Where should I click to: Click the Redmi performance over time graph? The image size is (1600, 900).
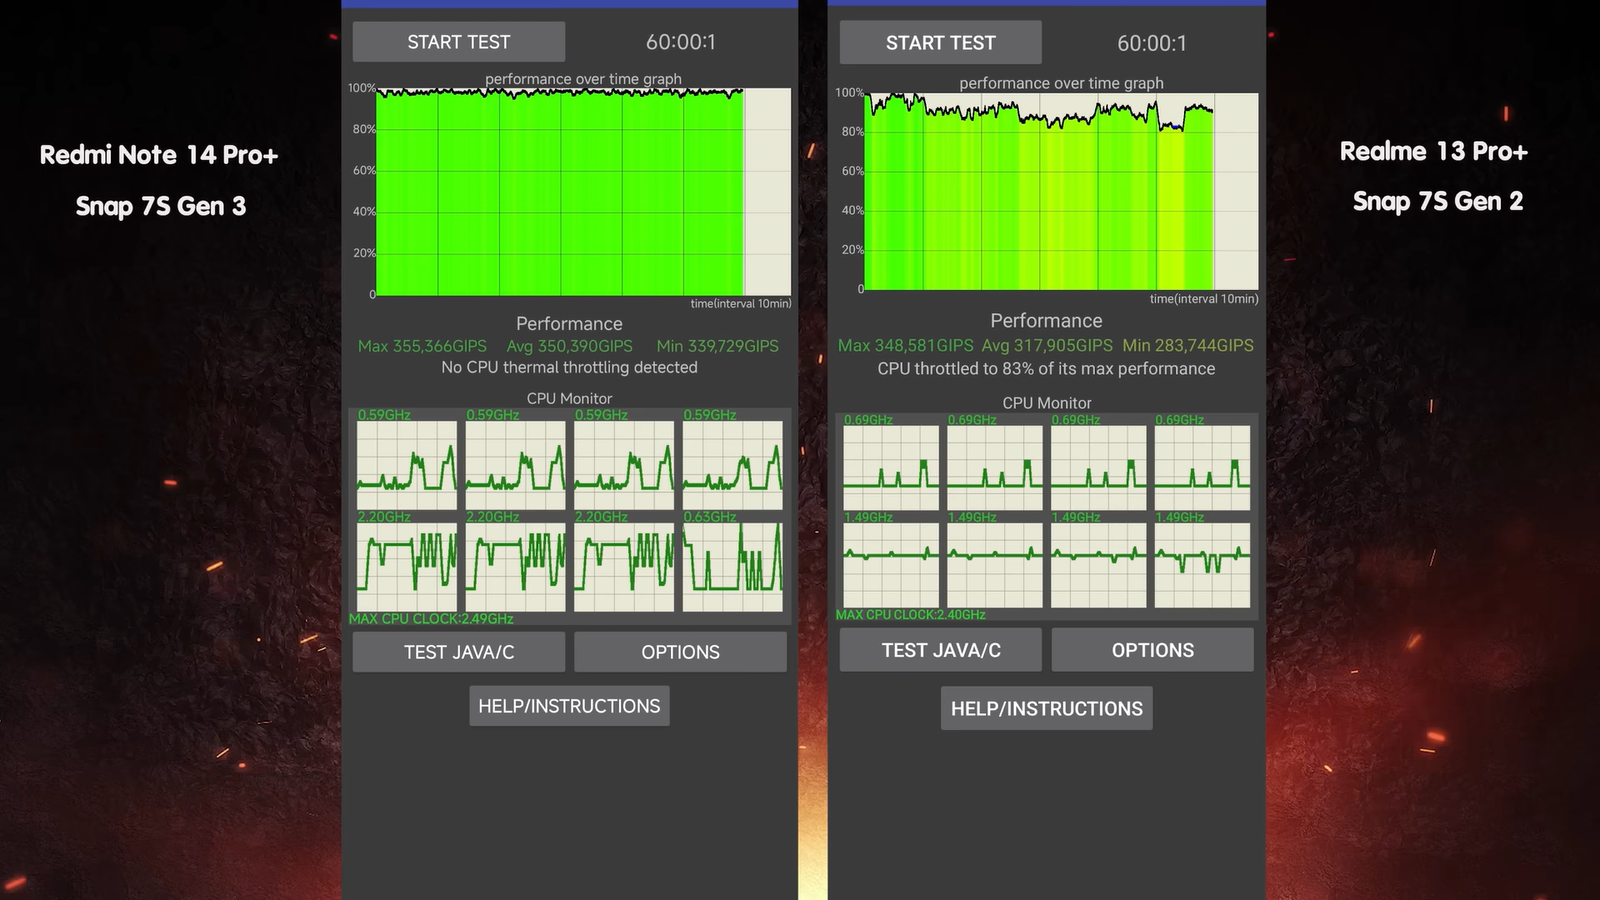click(584, 192)
